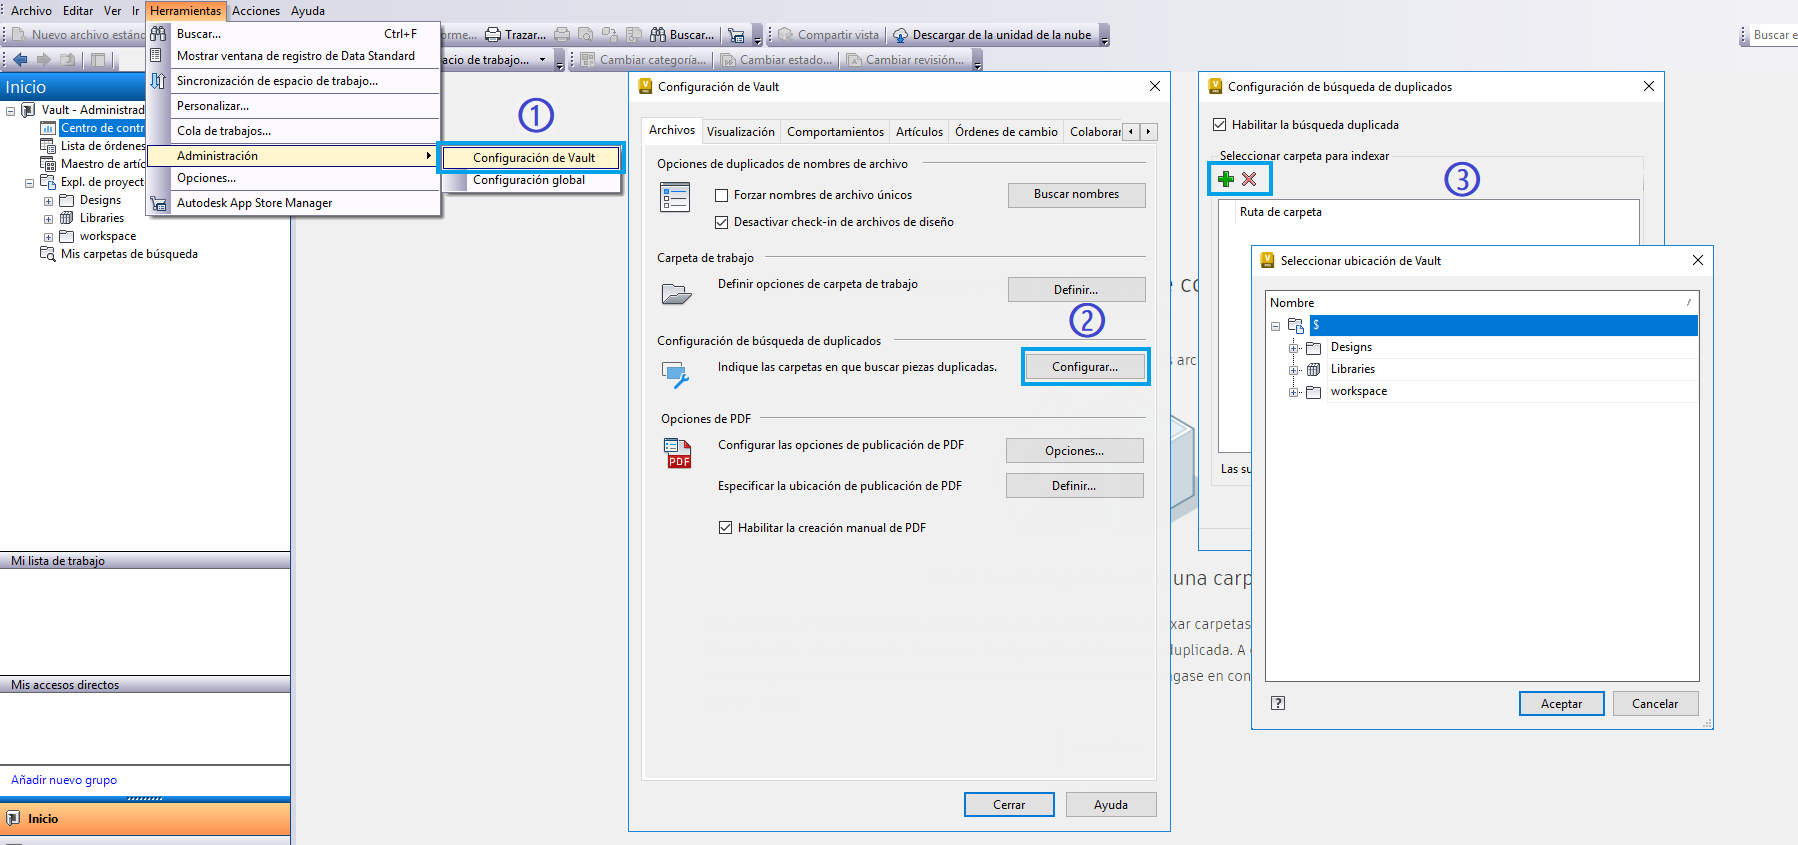Click the Vault root icon in navigation tree
Screen dimensions: 1798x845
click(28, 110)
